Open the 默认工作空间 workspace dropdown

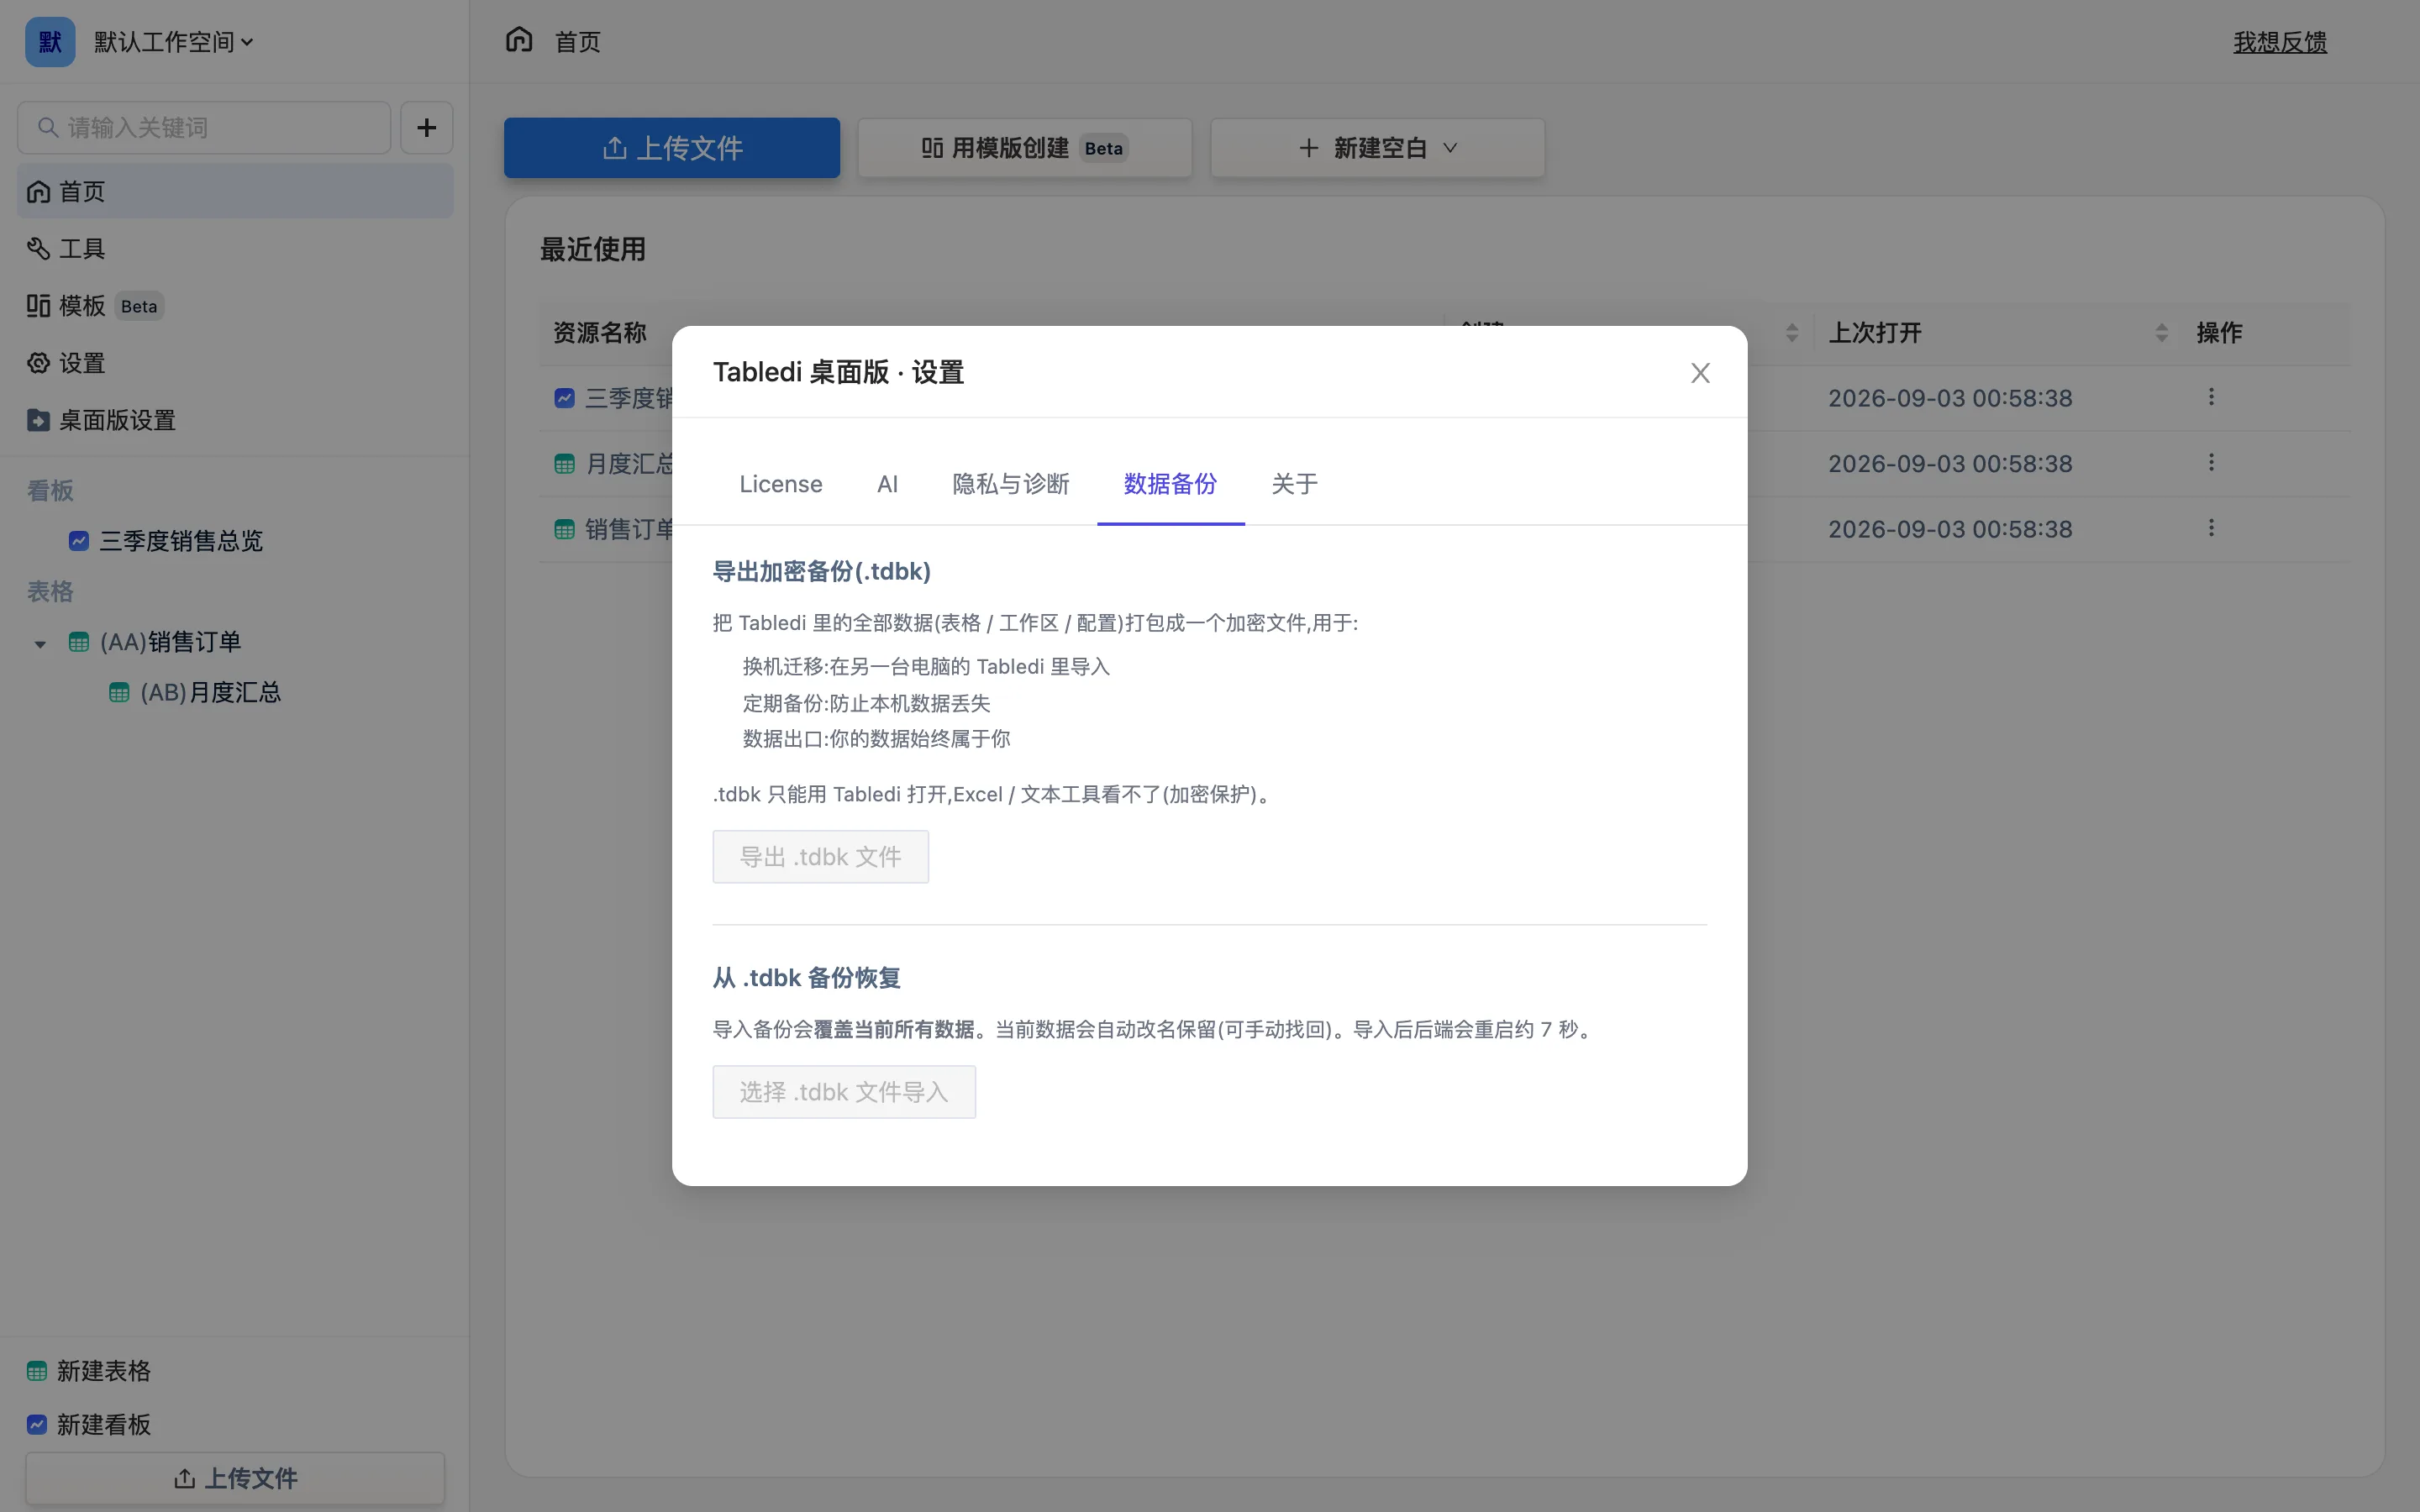coord(174,42)
